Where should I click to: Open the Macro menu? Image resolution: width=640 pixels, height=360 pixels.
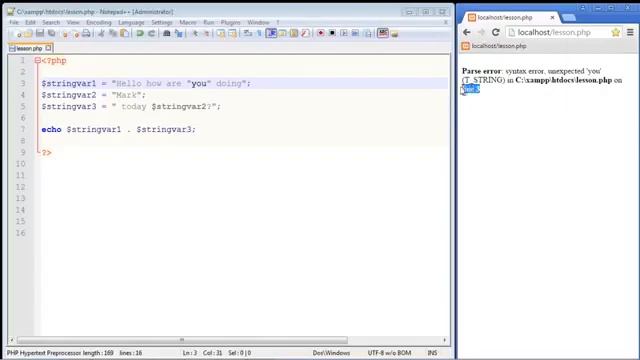[188, 22]
